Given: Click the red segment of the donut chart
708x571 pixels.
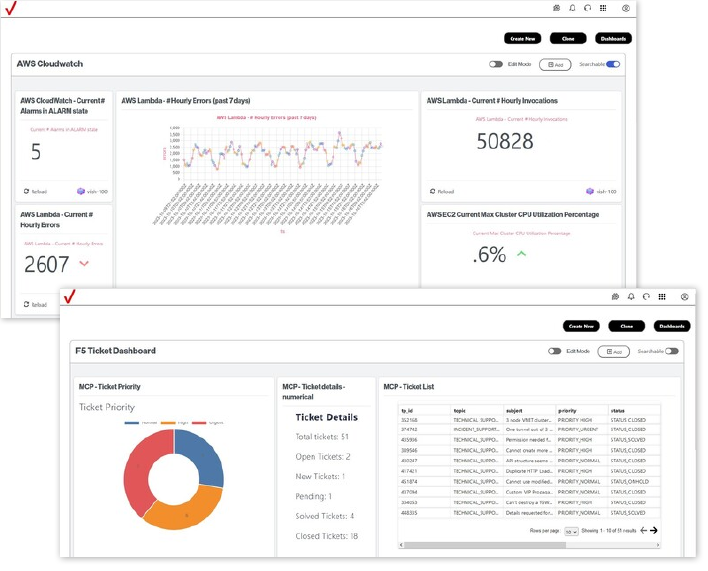Looking at the screenshot, I should click(x=140, y=465).
